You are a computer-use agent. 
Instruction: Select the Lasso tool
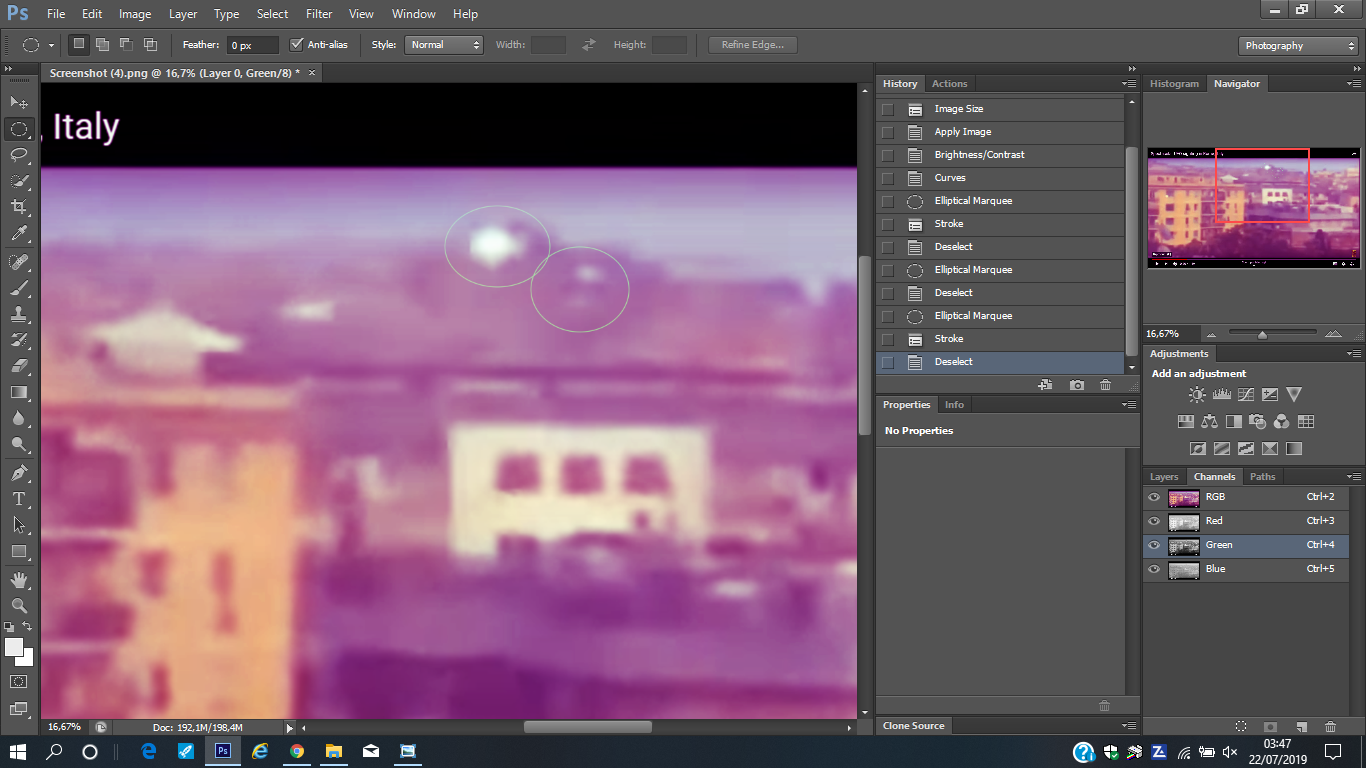click(x=18, y=155)
